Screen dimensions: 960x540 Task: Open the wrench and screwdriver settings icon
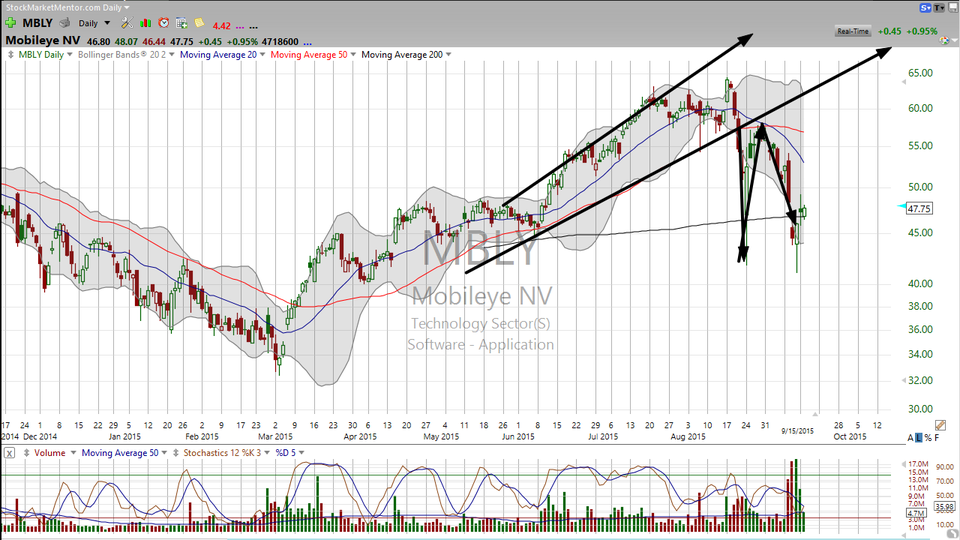coord(127,23)
